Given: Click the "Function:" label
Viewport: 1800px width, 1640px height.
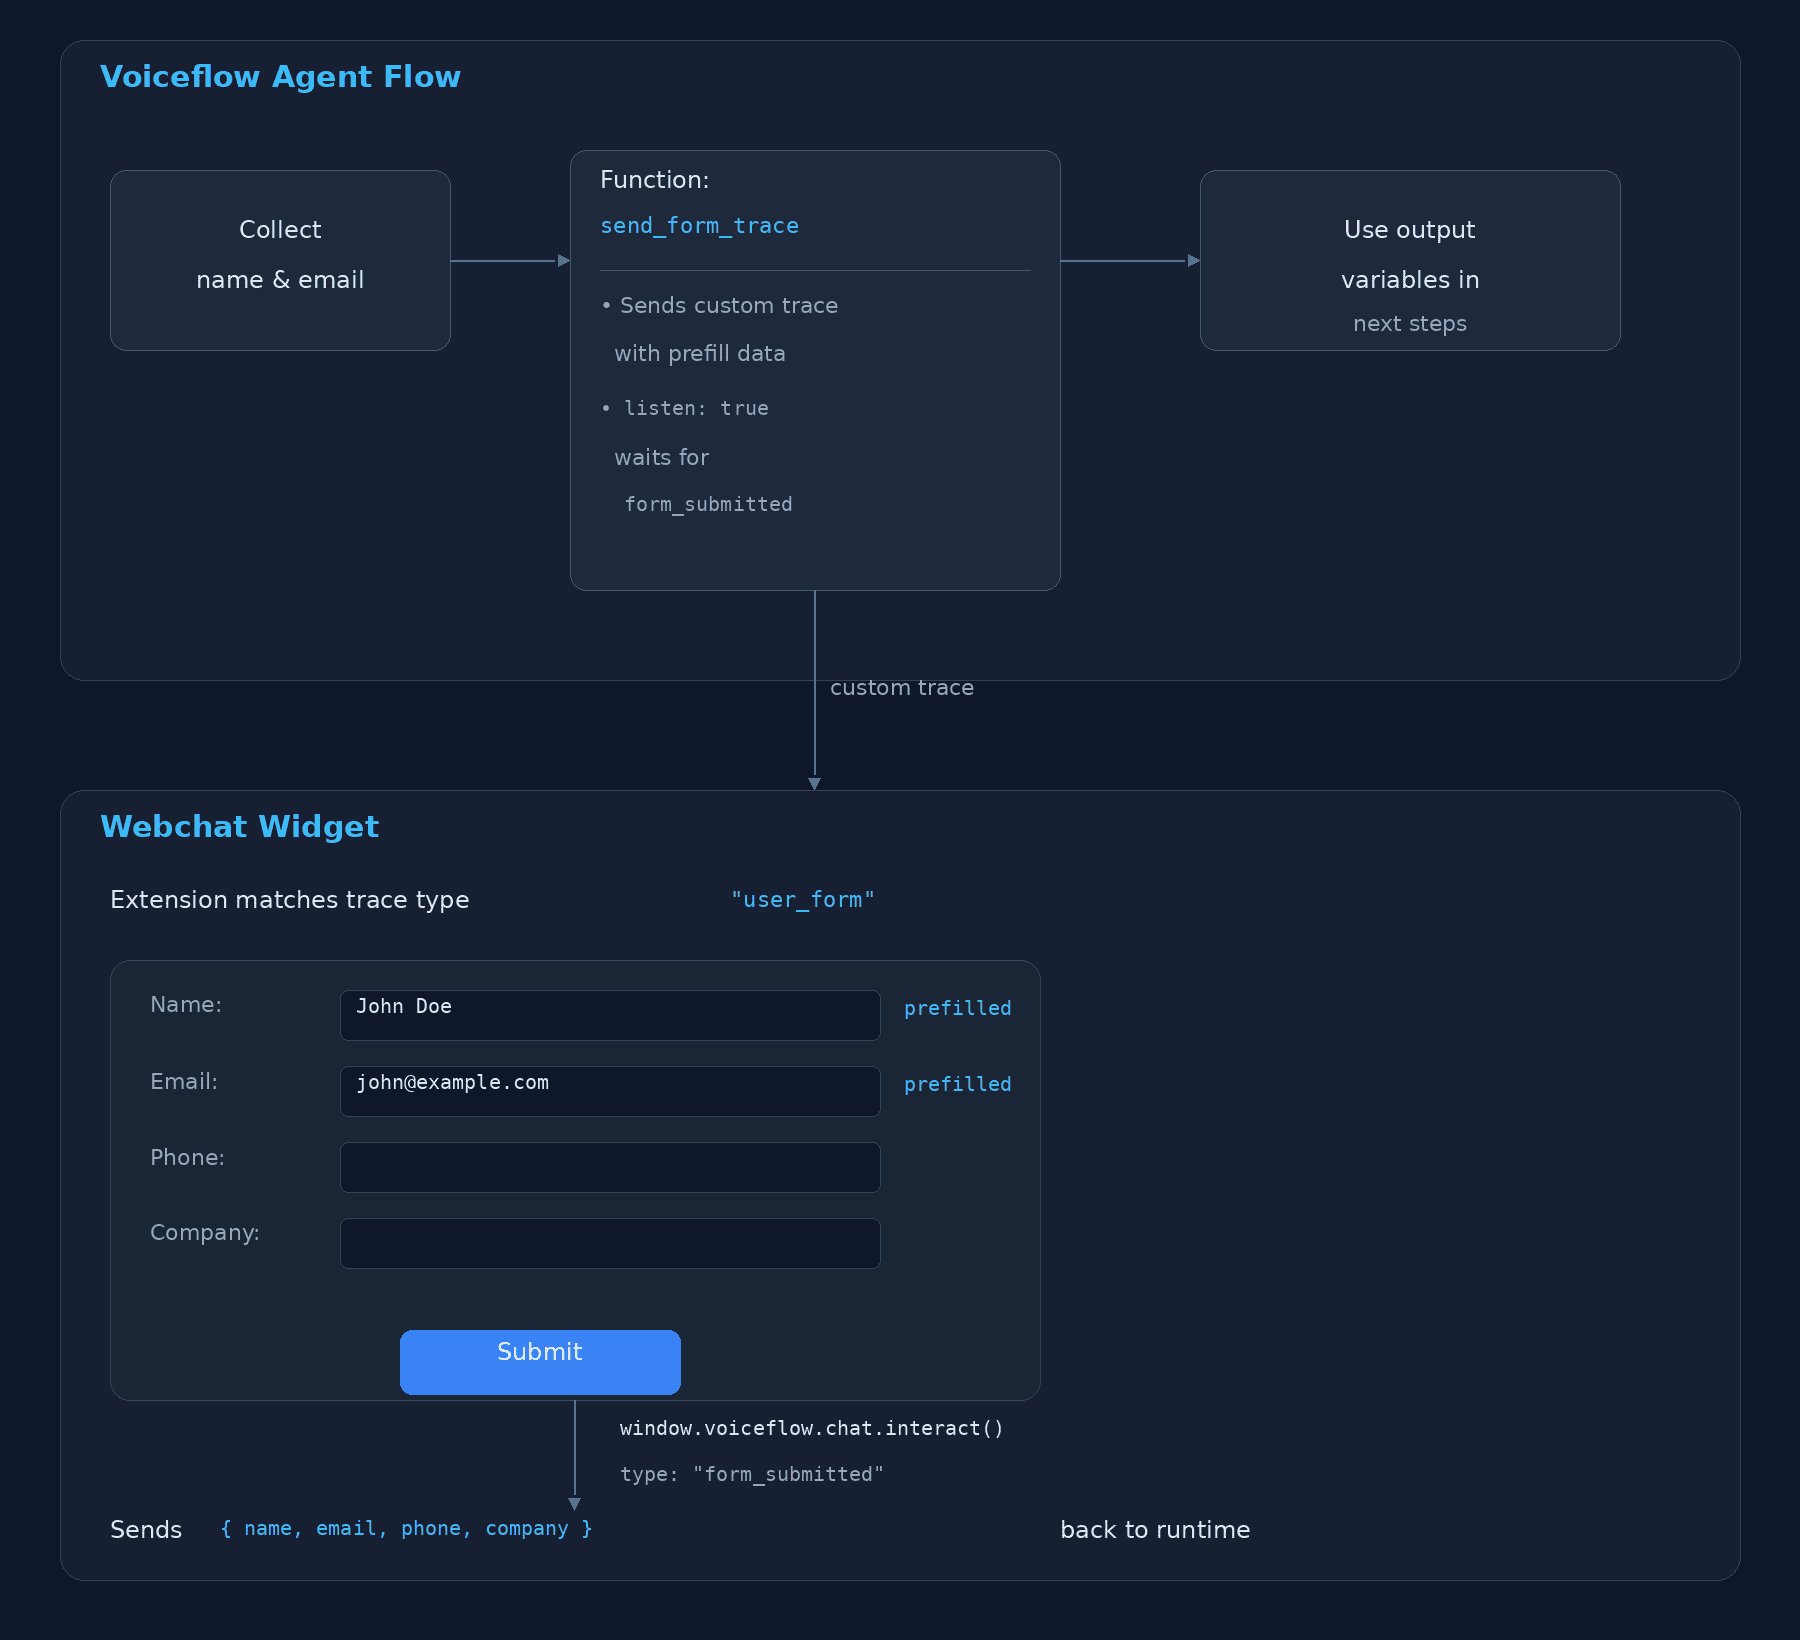Looking at the screenshot, I should [654, 180].
